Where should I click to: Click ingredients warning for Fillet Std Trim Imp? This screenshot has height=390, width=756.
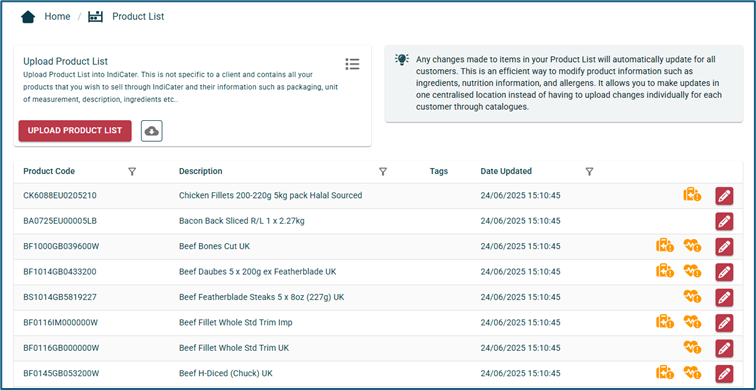coord(664,322)
